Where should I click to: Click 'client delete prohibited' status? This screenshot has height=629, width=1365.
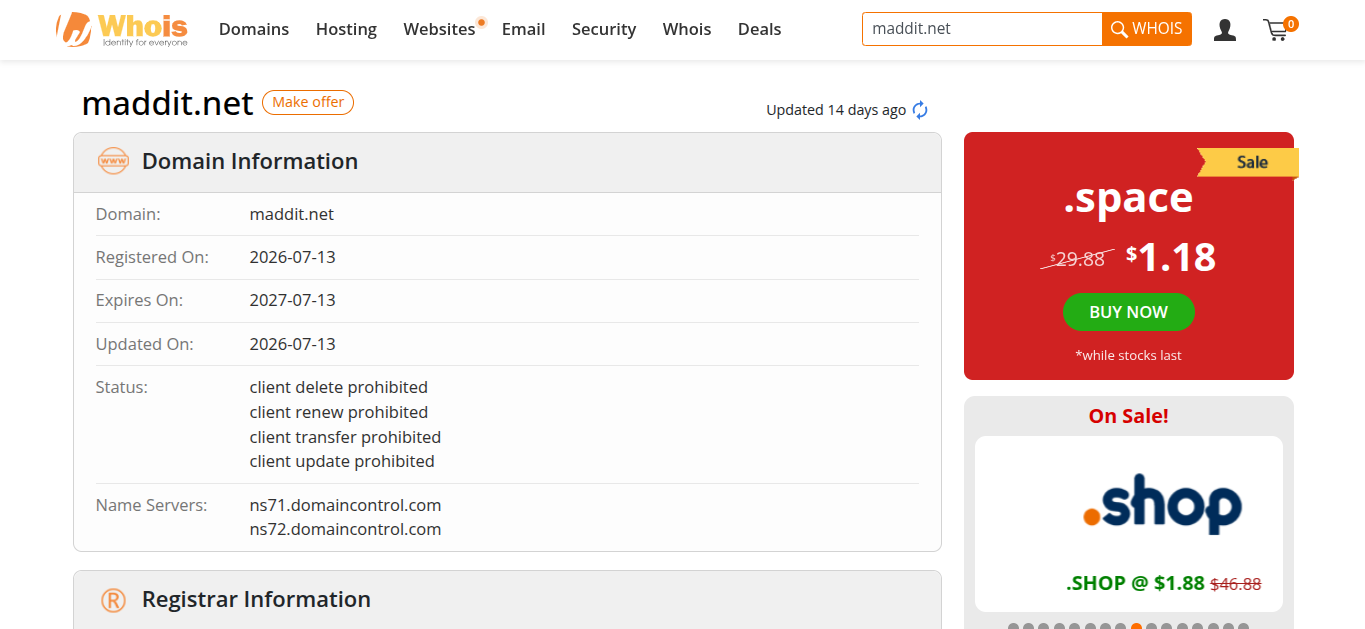click(x=339, y=387)
